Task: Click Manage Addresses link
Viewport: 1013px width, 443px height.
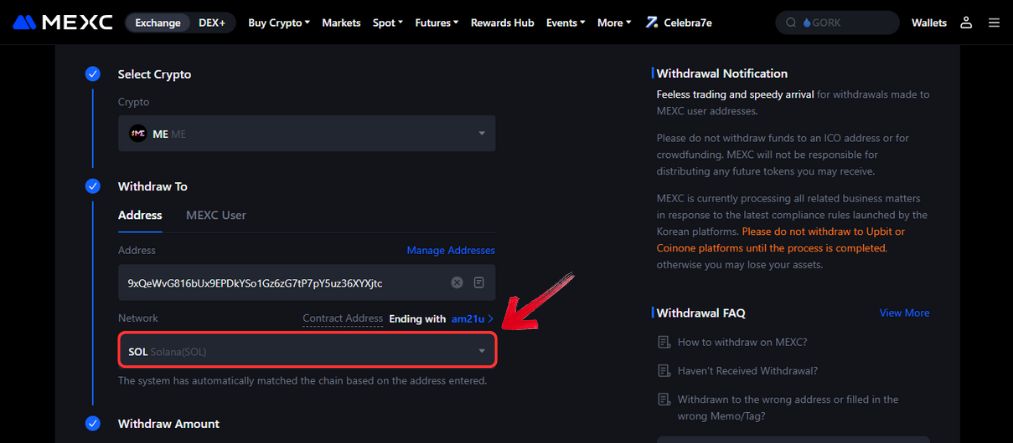Action: tap(451, 250)
